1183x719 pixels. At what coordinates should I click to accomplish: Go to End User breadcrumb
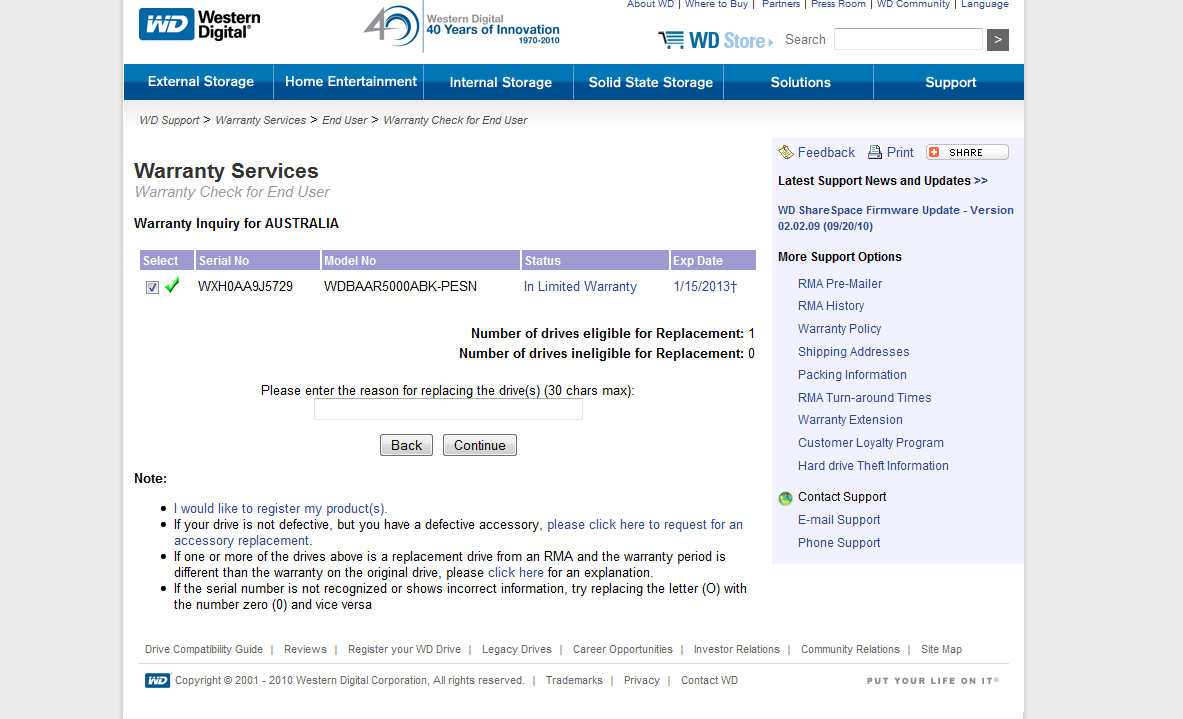pyautogui.click(x=345, y=120)
